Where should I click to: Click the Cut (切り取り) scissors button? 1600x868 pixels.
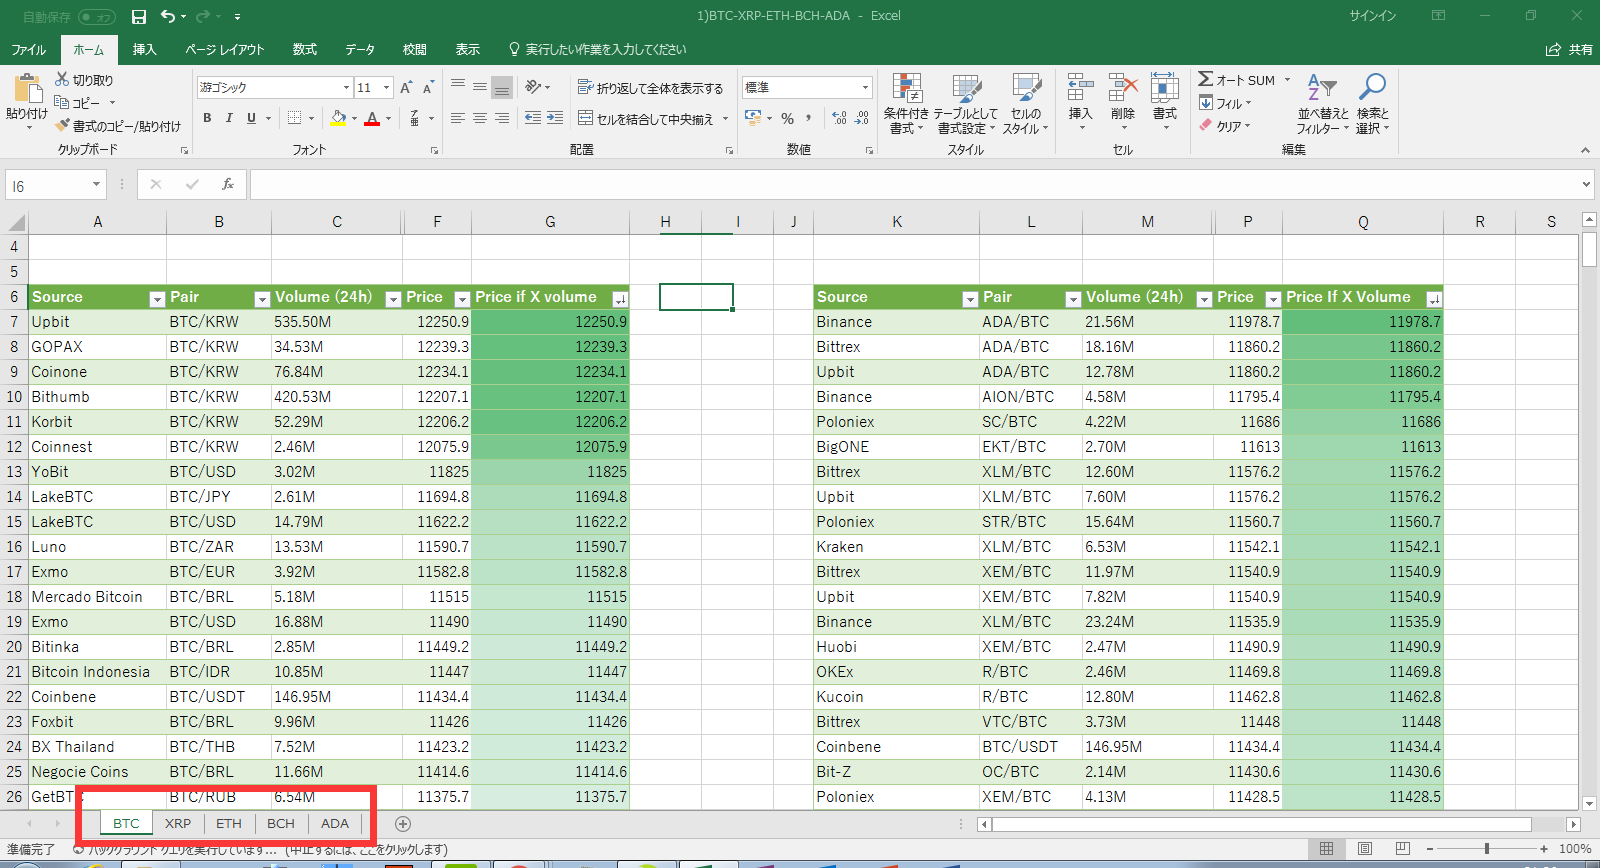click(x=84, y=80)
